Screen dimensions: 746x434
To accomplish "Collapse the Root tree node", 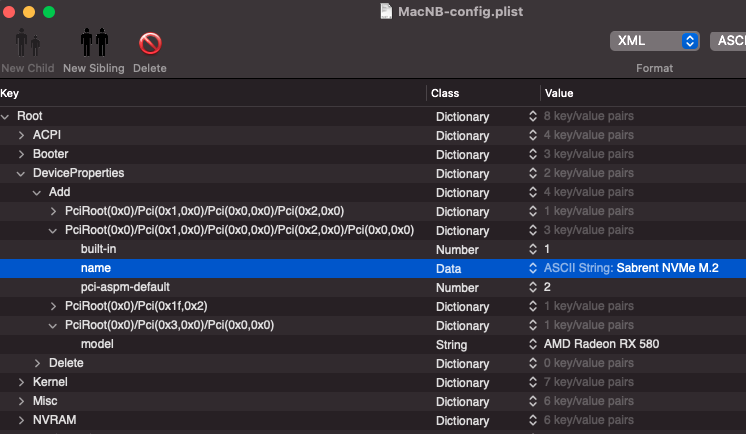I will pos(6,116).
